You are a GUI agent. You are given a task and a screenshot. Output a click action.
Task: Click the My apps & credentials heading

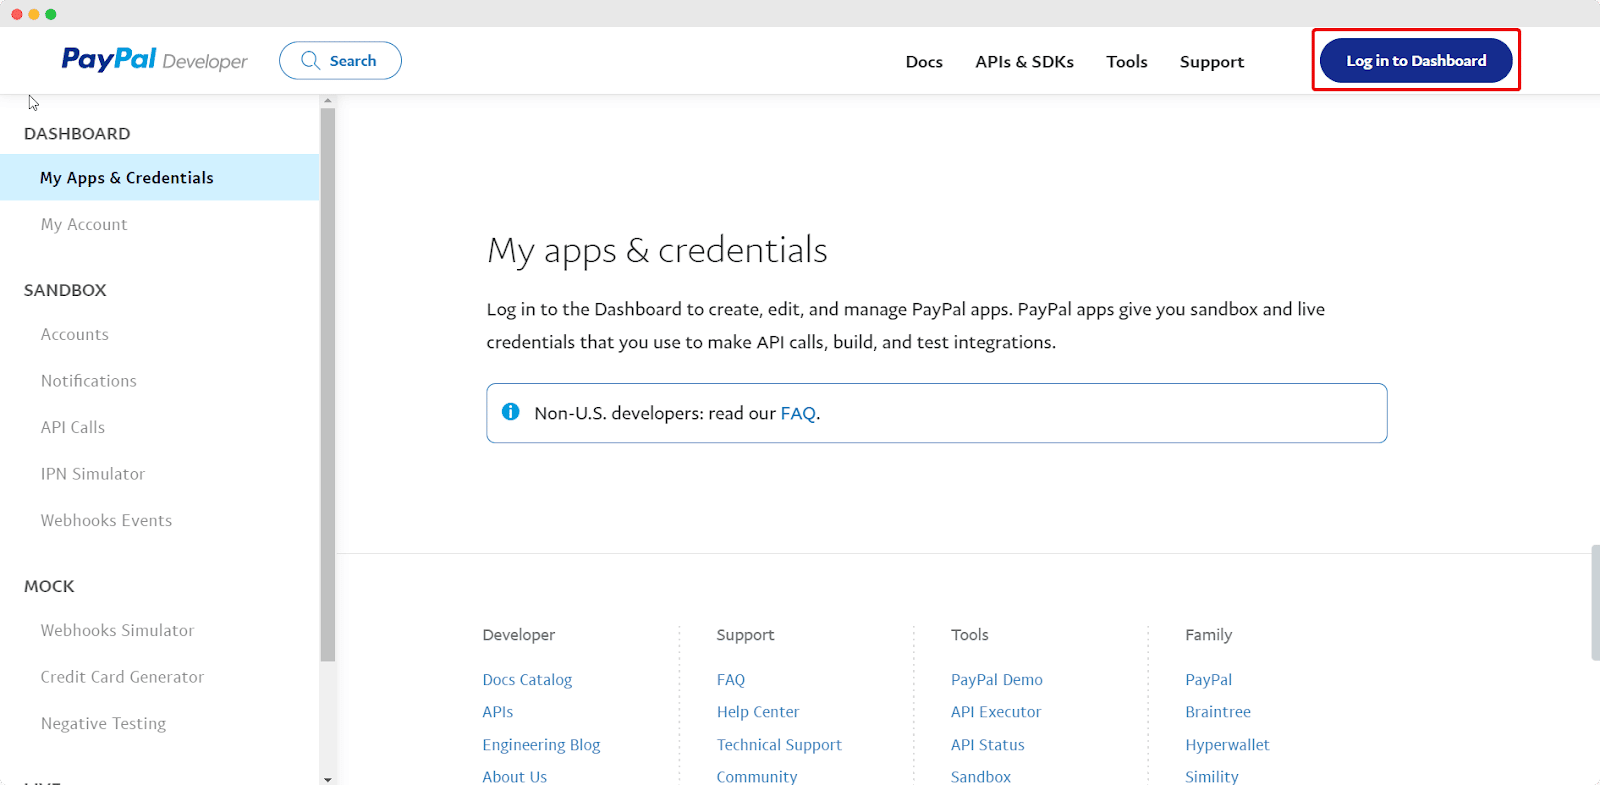(x=657, y=251)
